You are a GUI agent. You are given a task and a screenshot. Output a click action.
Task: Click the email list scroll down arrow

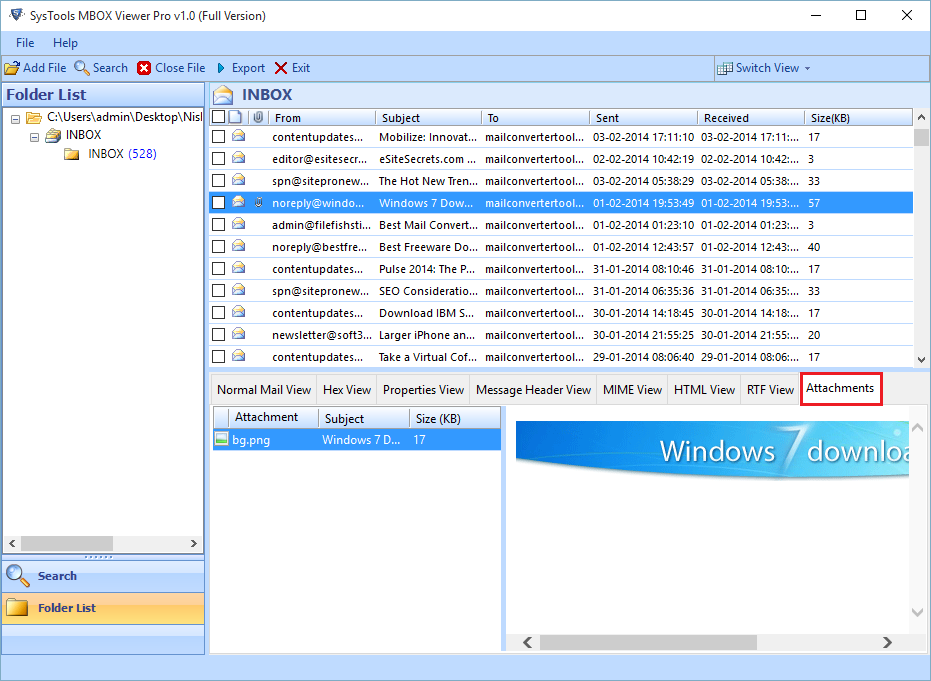[921, 359]
